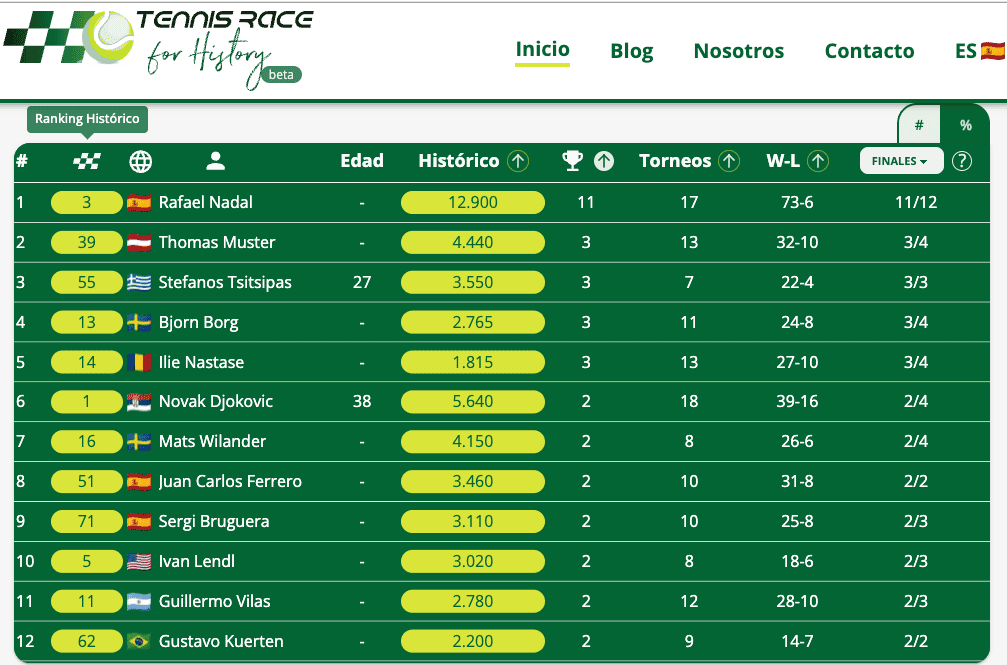Switch to the % percentage view tab
The height and width of the screenshot is (665, 1007).
(x=965, y=125)
